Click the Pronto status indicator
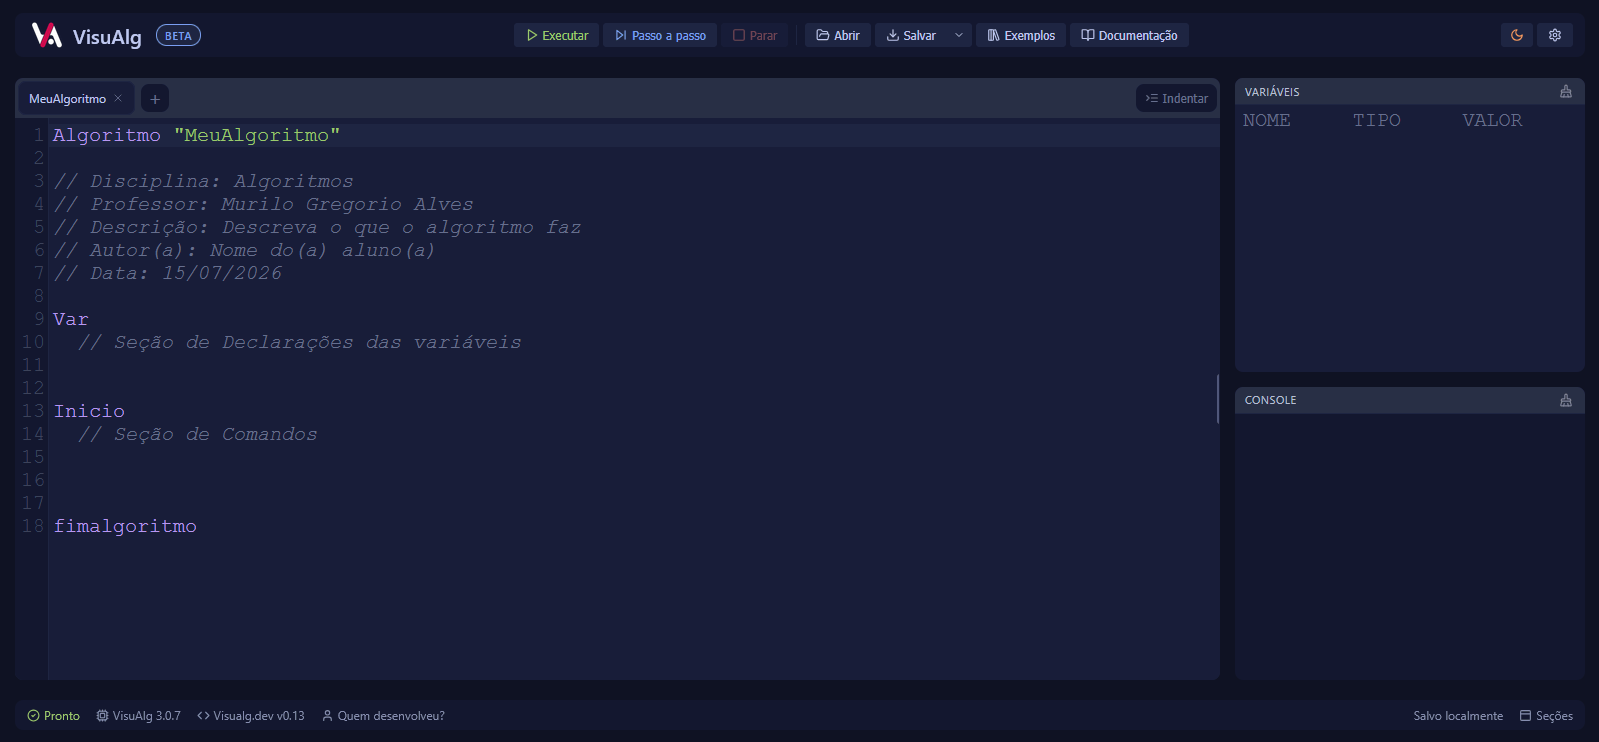Viewport: 1599px width, 742px height. tap(54, 716)
